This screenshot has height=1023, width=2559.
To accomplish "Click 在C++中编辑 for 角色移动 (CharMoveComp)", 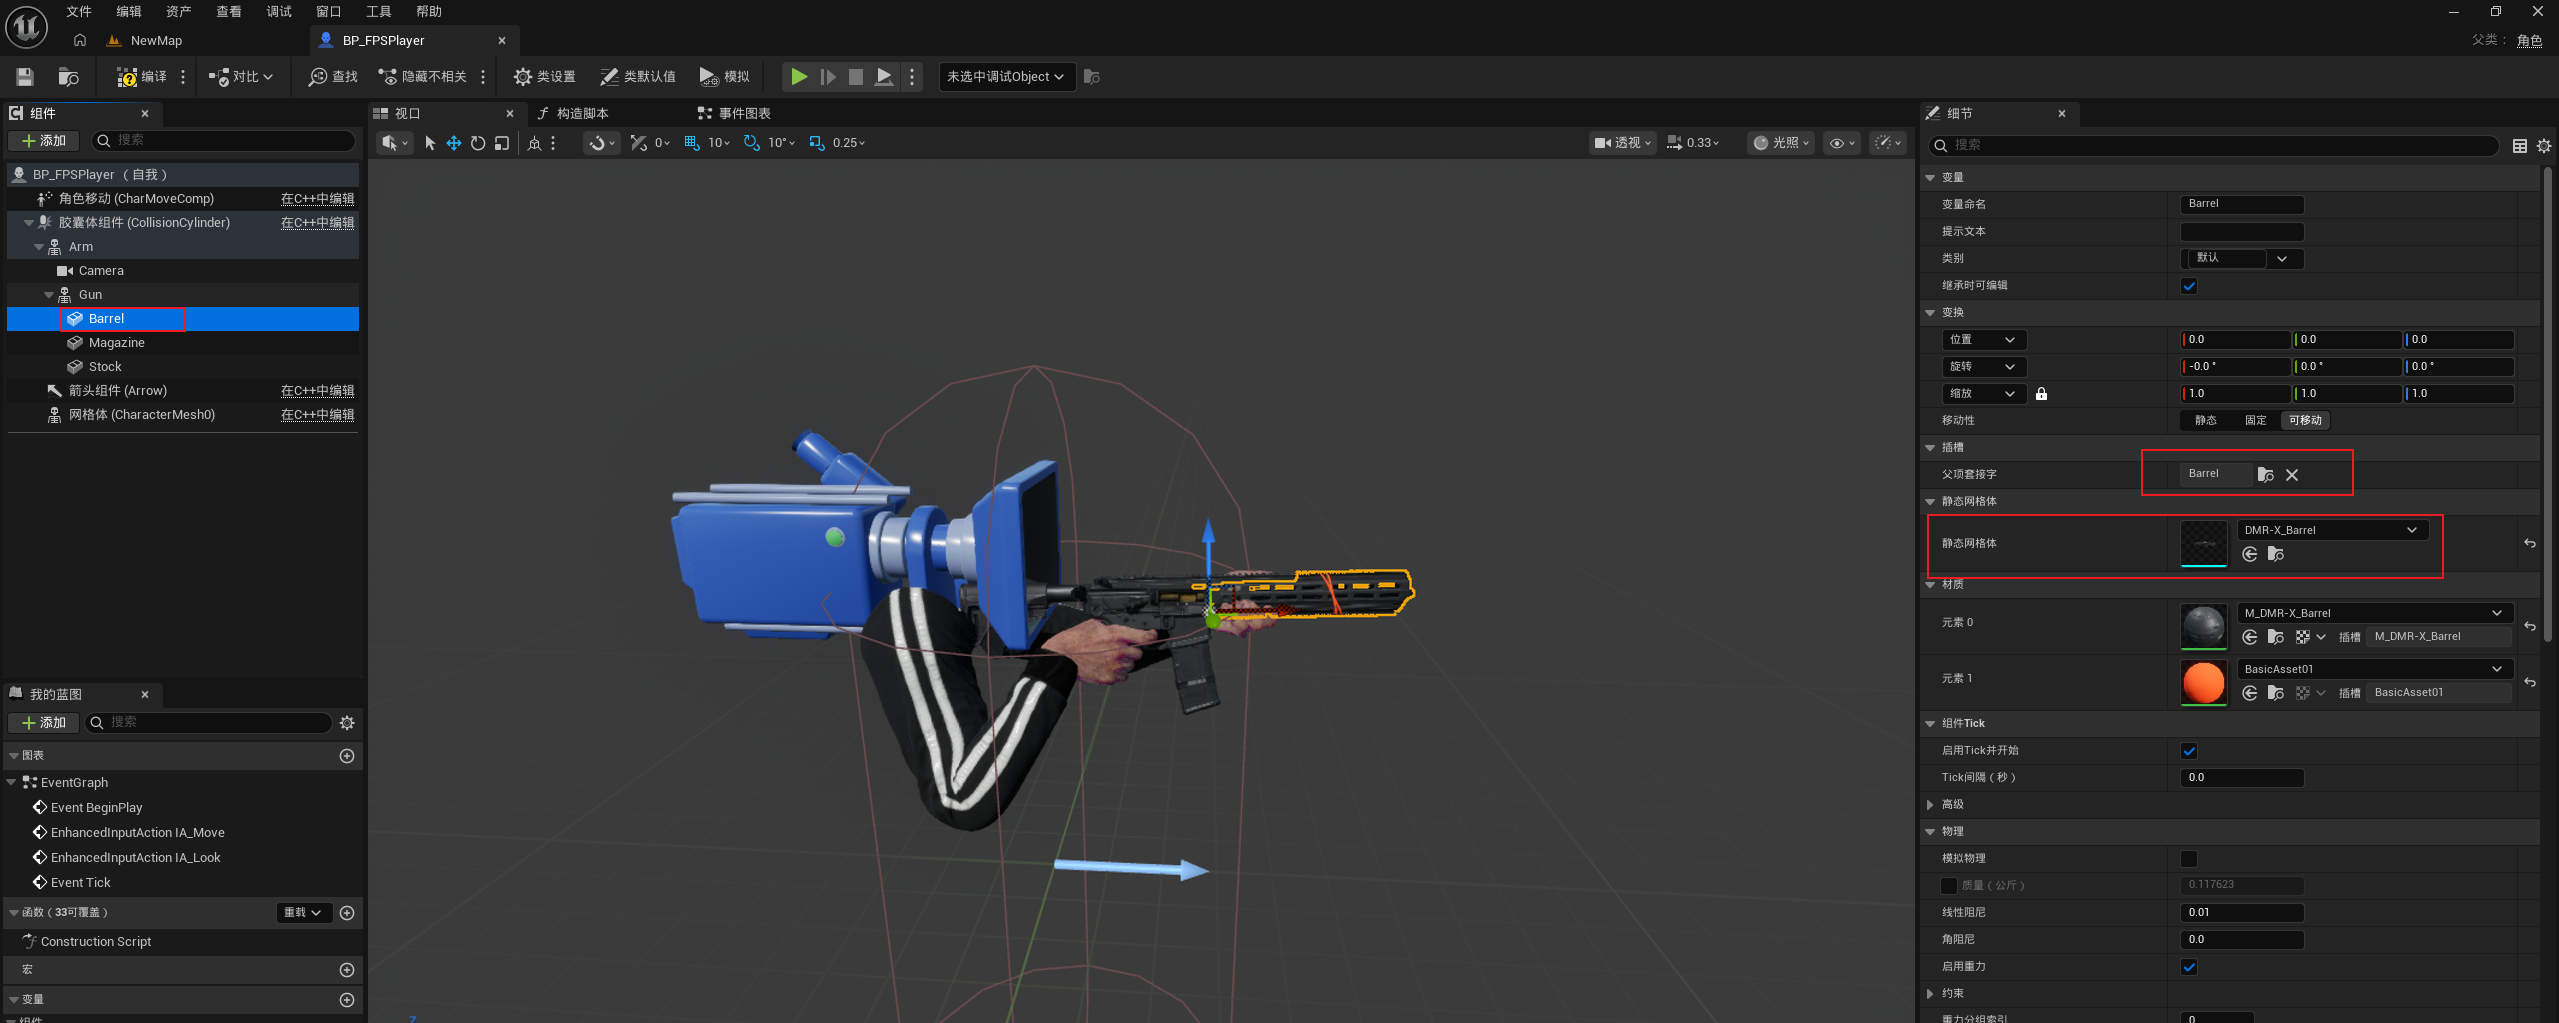I will [x=317, y=199].
